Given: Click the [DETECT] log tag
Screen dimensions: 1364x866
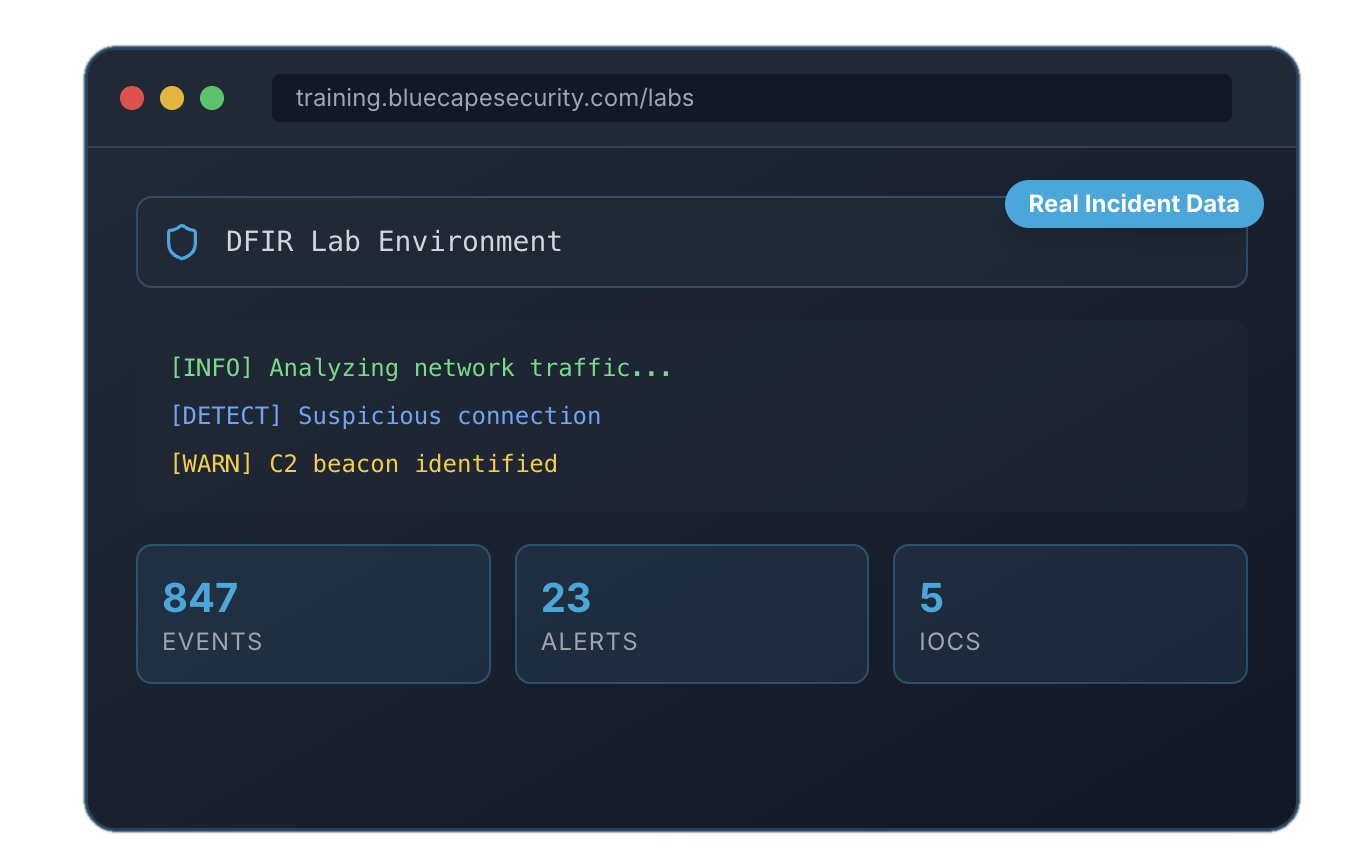Looking at the screenshot, I should click(226, 416).
